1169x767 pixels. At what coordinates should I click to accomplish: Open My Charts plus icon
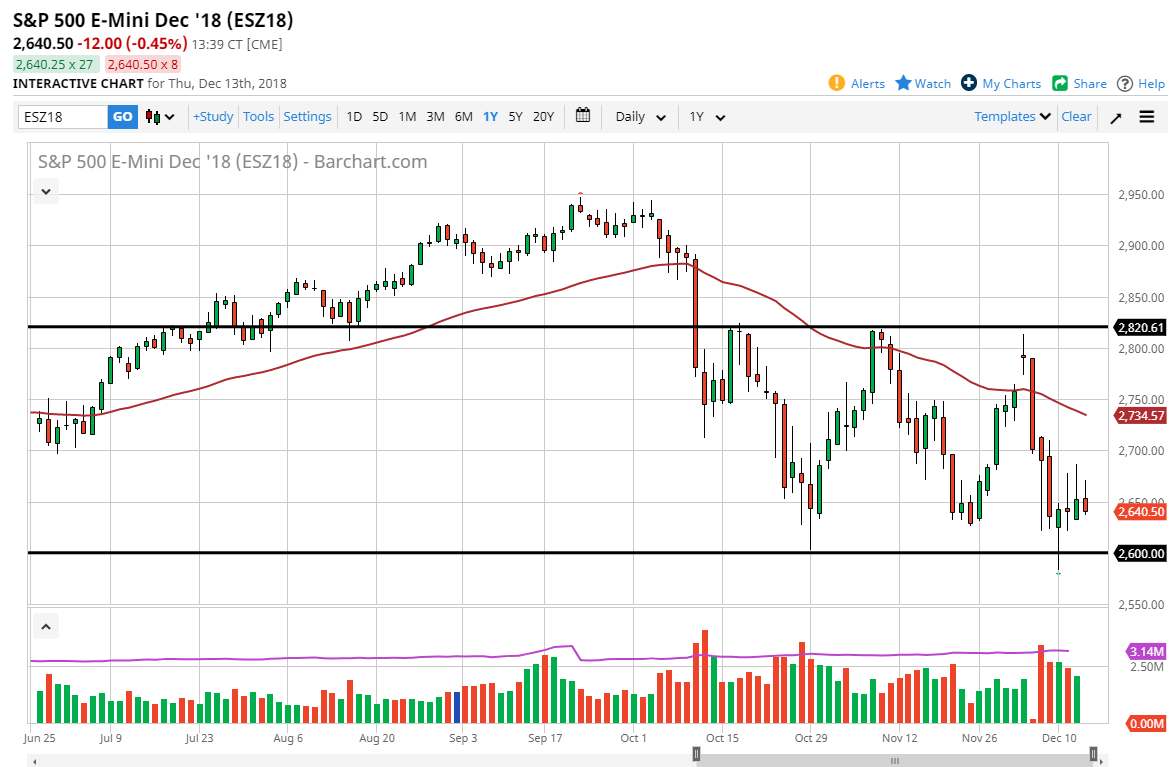point(968,83)
